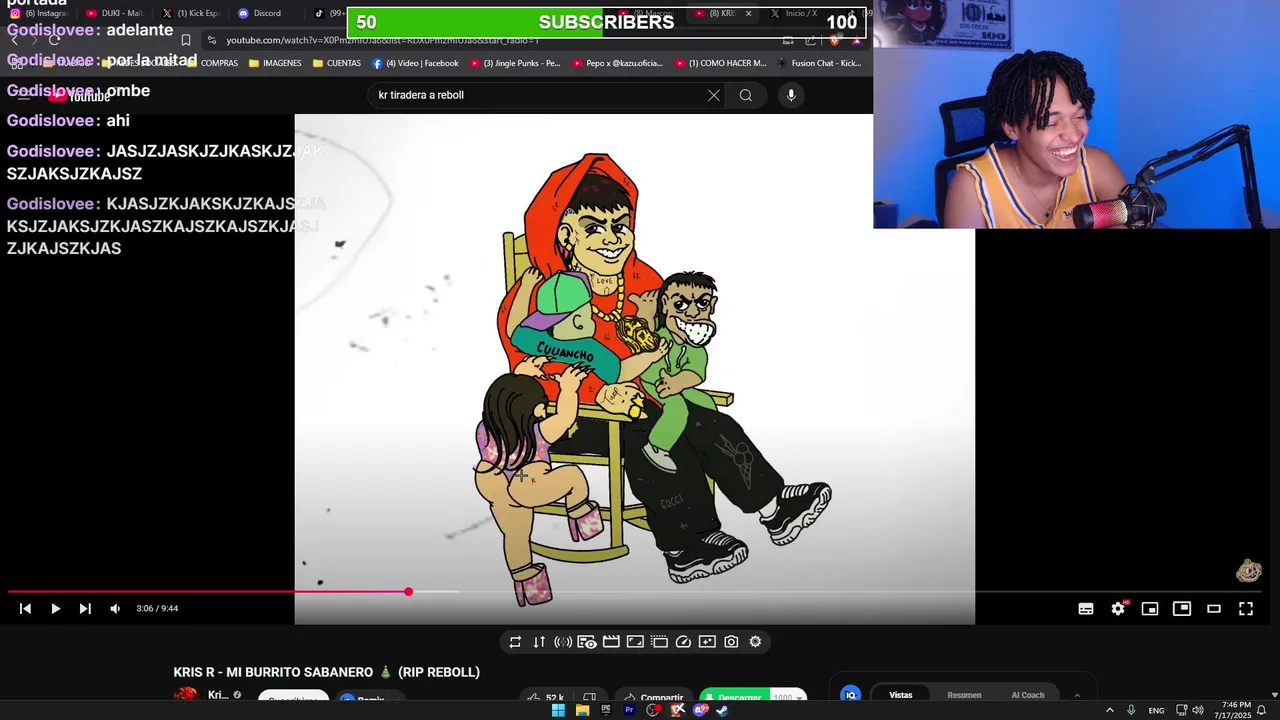Toggle loop icon in extension toolbar
This screenshot has height=720, width=1280.
tap(515, 642)
